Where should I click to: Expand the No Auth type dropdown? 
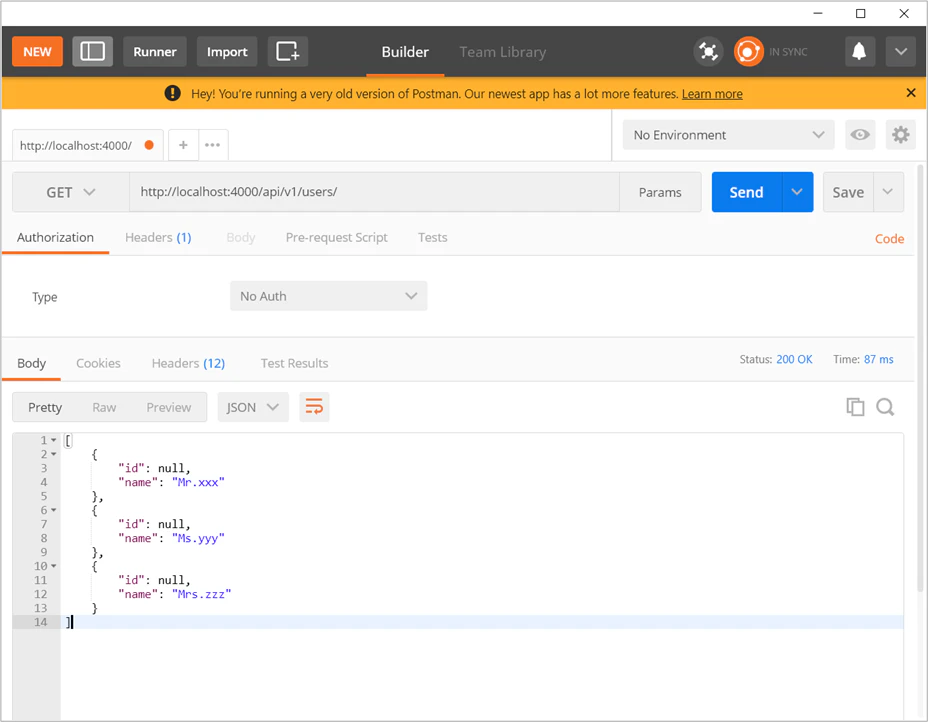[x=328, y=296]
